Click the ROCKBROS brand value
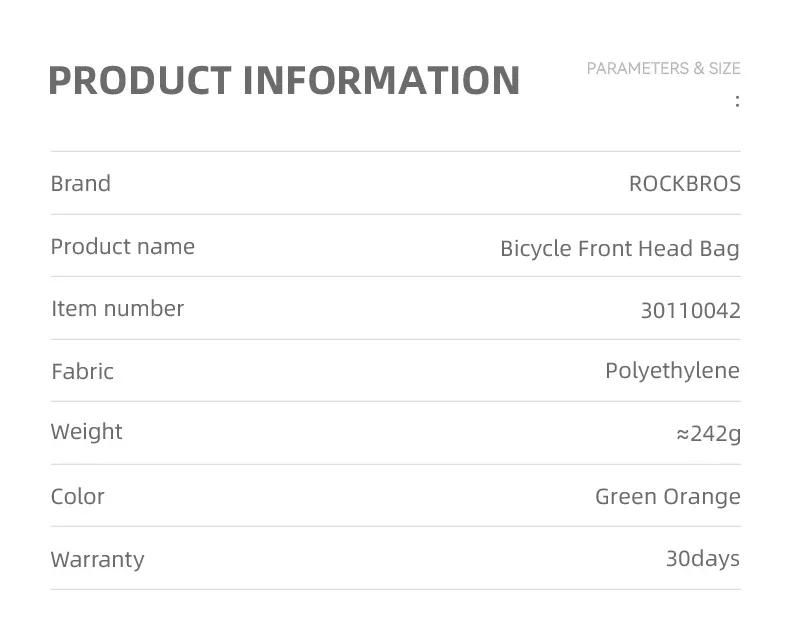This screenshot has width=790, height=622. click(685, 184)
